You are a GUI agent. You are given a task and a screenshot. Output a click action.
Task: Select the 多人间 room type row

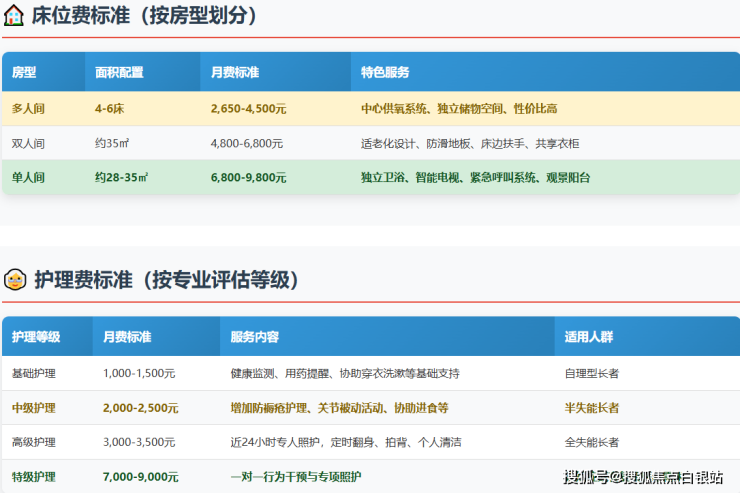tap(28, 108)
